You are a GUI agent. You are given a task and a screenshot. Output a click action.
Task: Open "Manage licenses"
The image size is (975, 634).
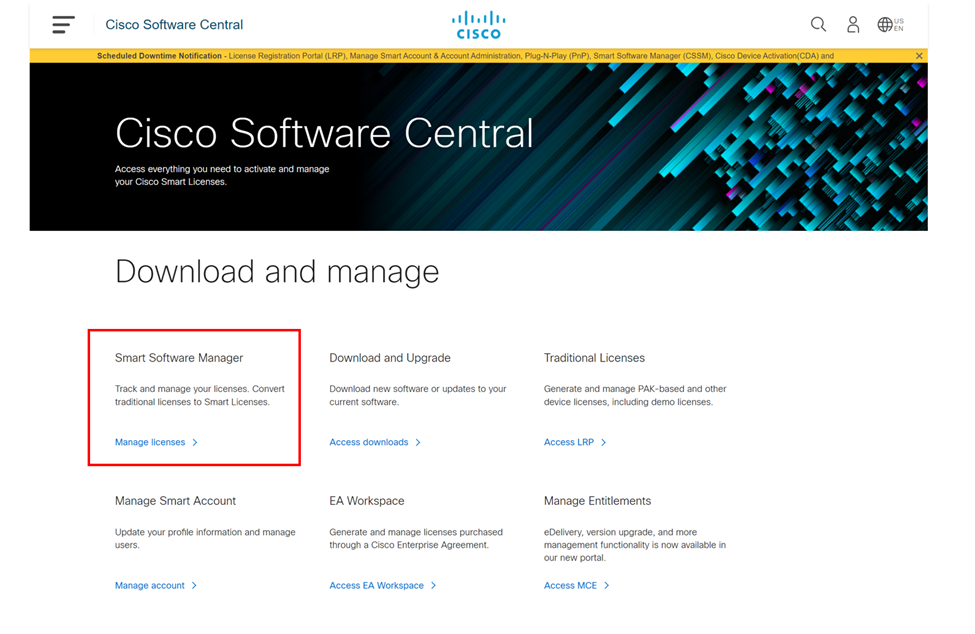pos(150,442)
